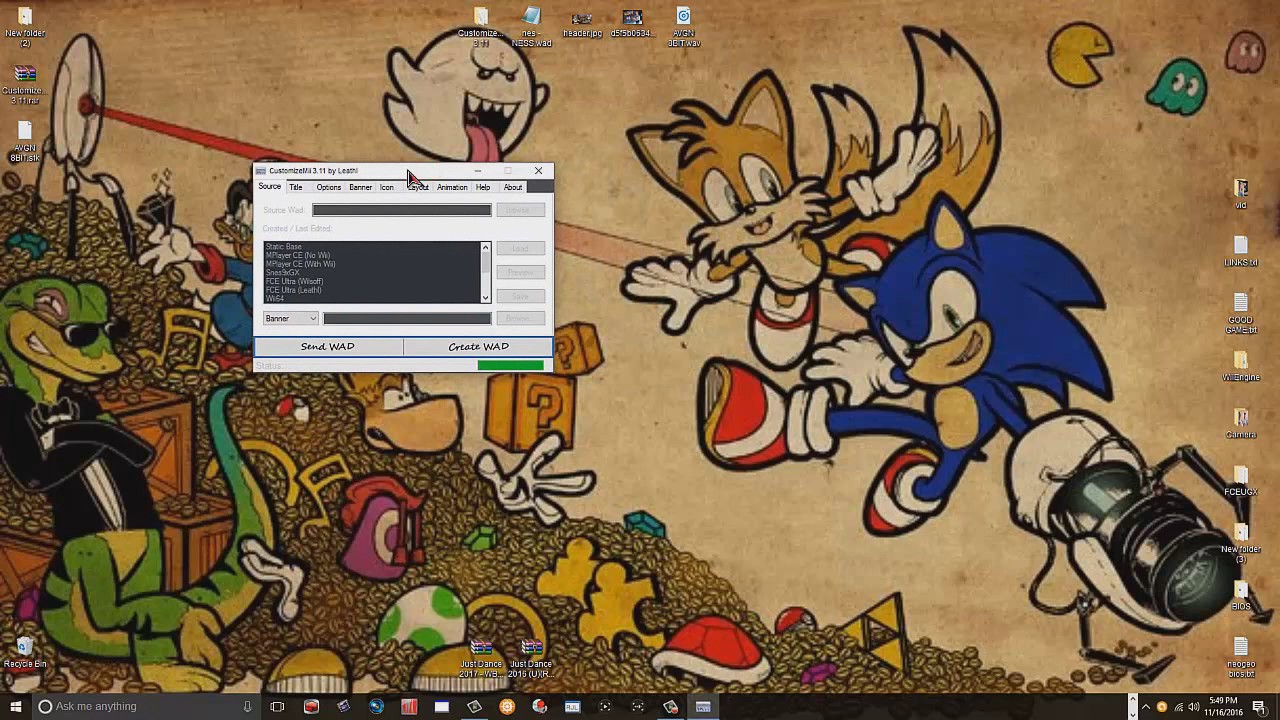Click the Save button
Image resolution: width=1280 pixels, height=720 pixels.
520,296
